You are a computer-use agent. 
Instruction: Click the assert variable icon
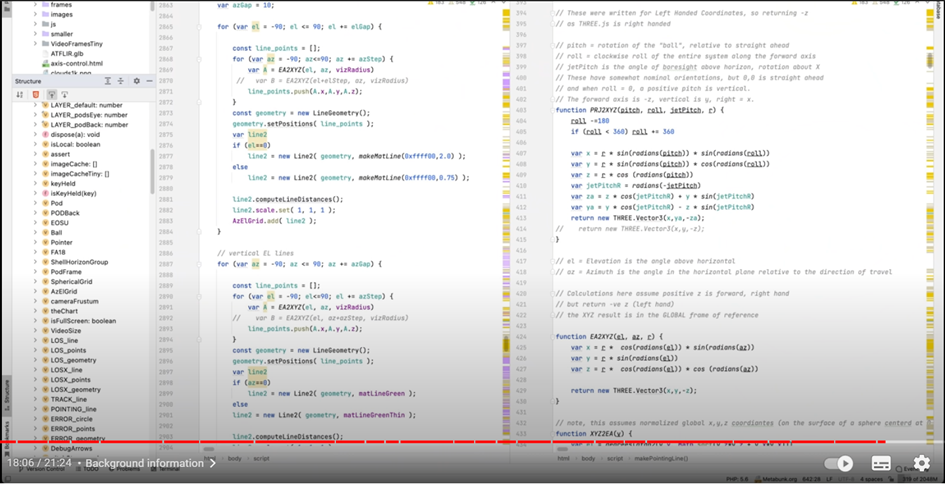[45, 154]
